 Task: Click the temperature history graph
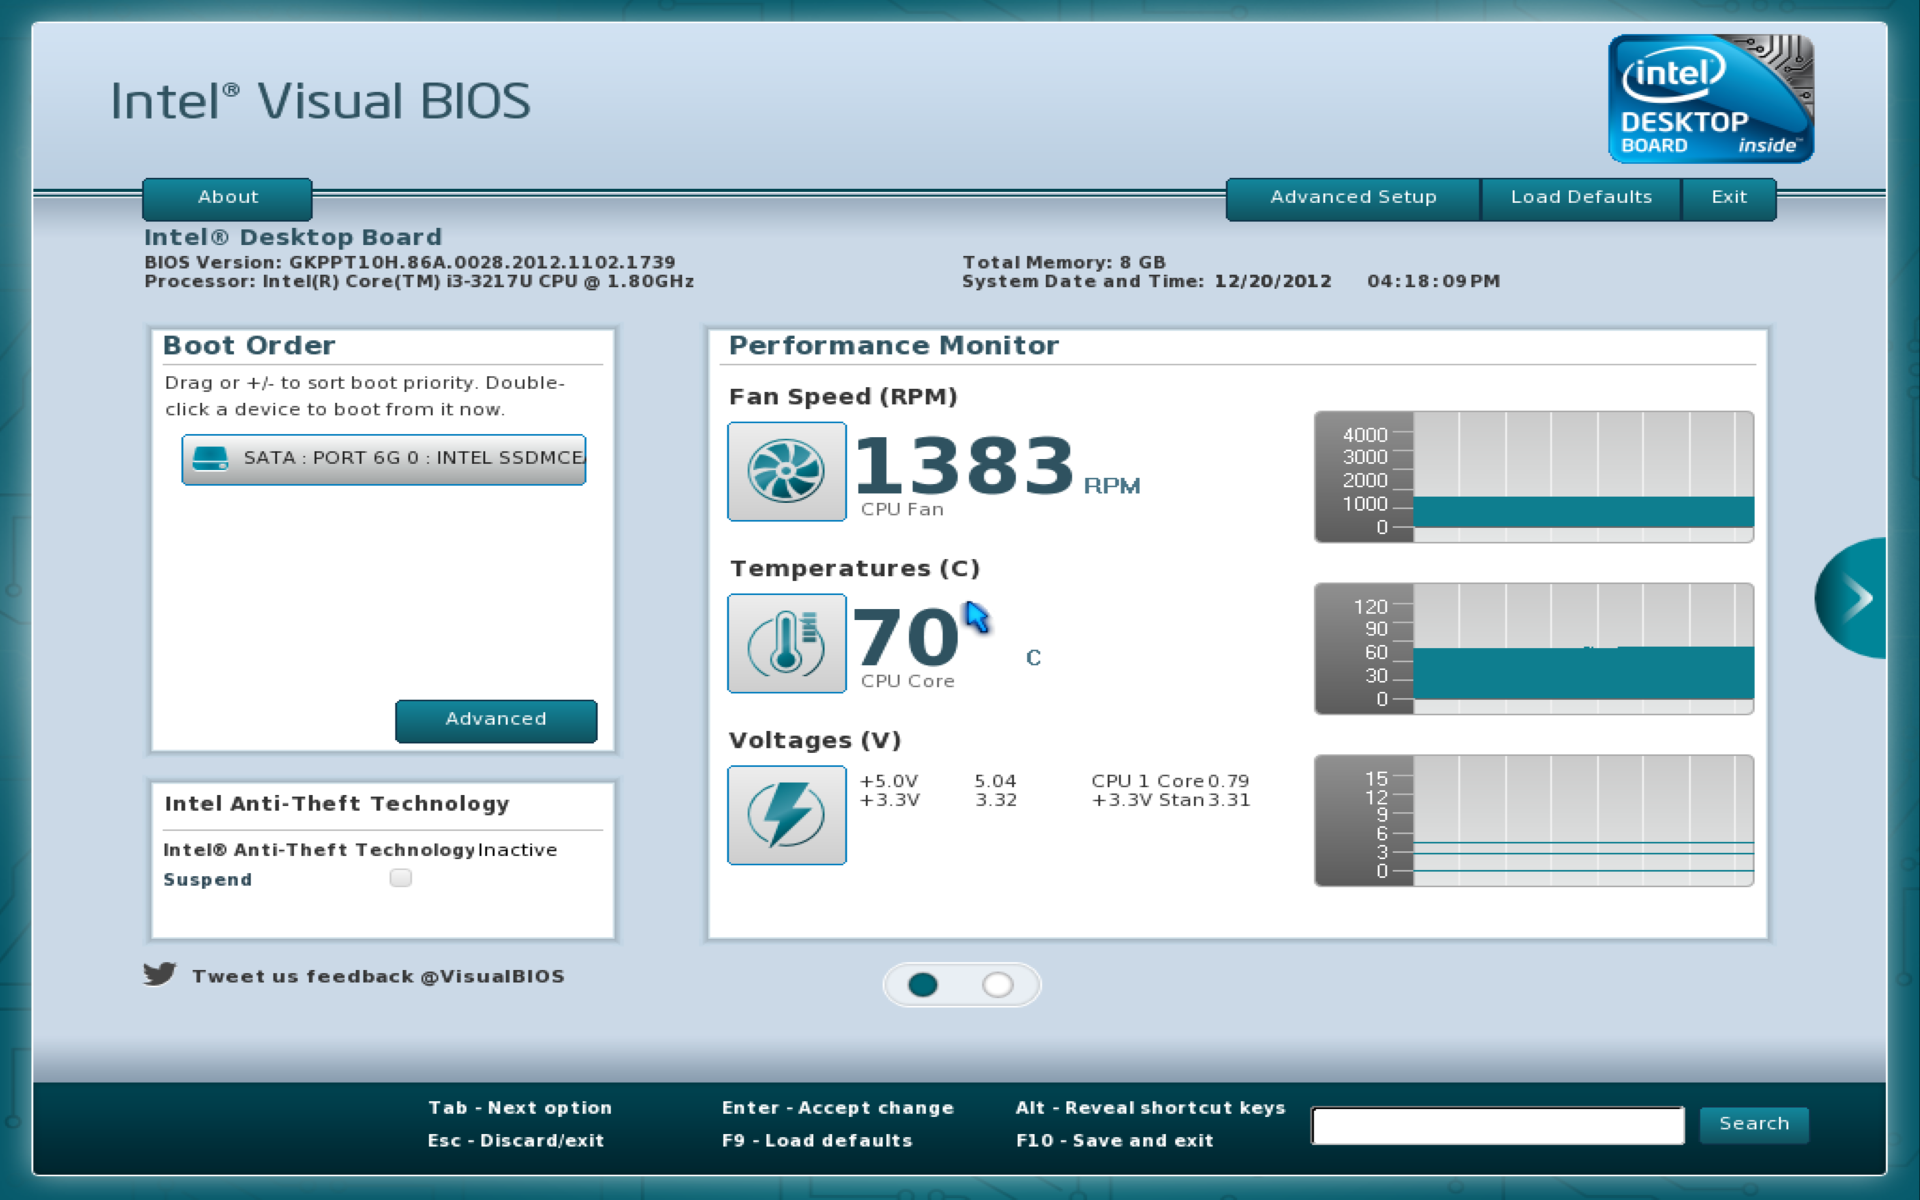coord(1534,649)
